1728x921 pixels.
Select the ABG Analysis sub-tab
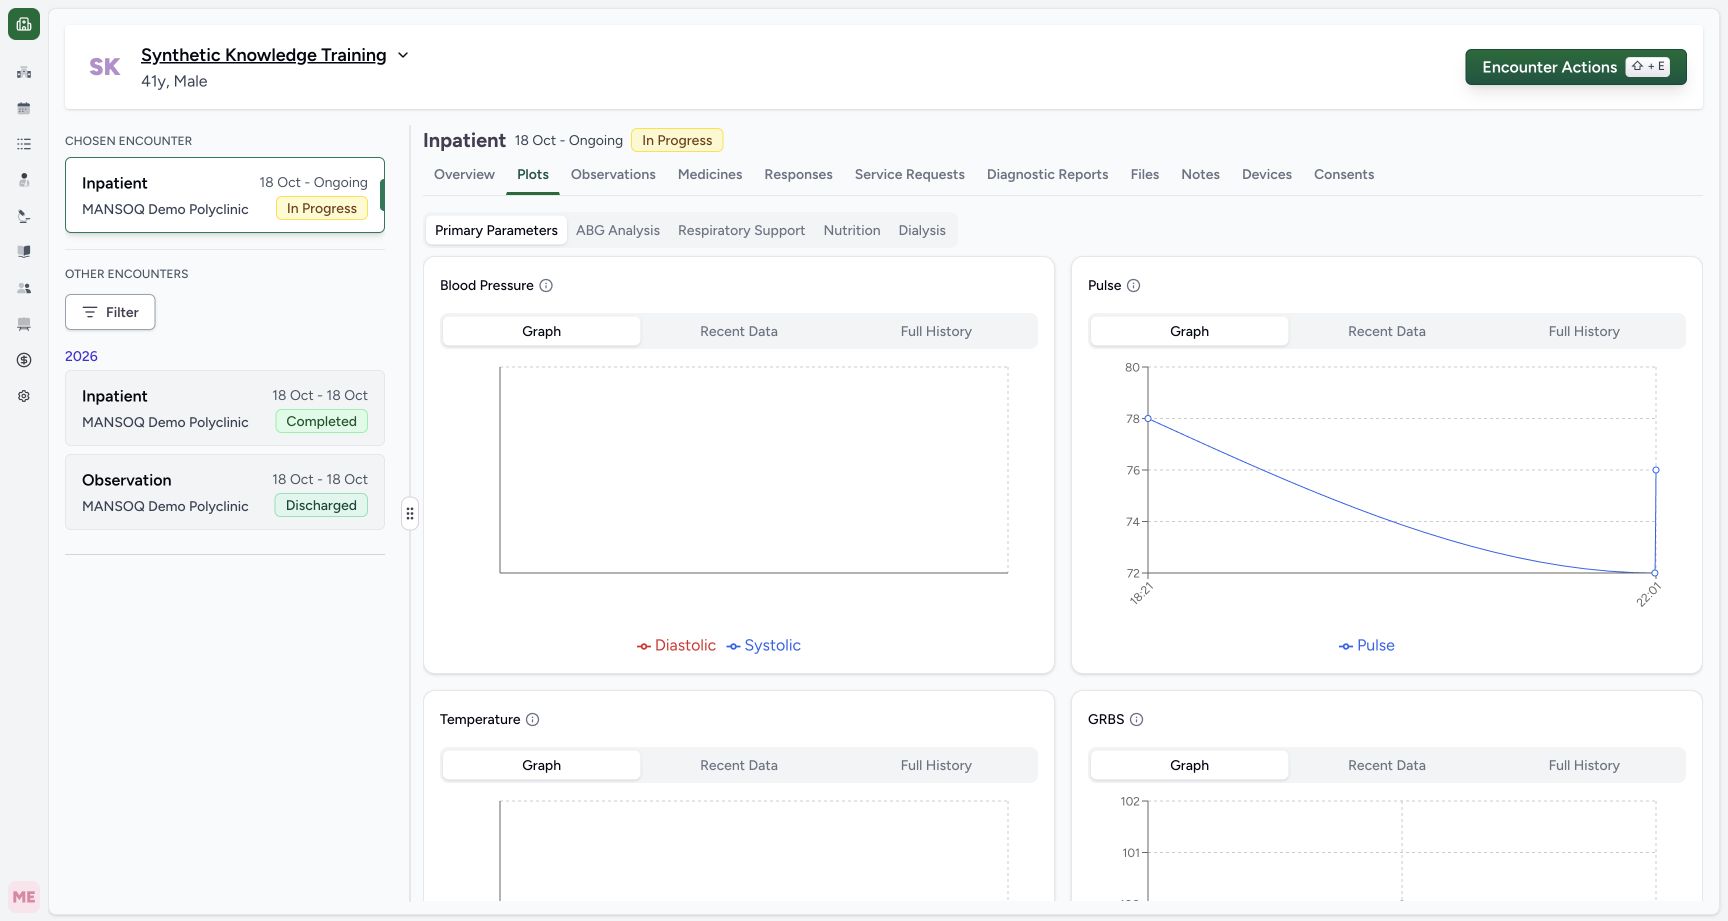point(618,231)
